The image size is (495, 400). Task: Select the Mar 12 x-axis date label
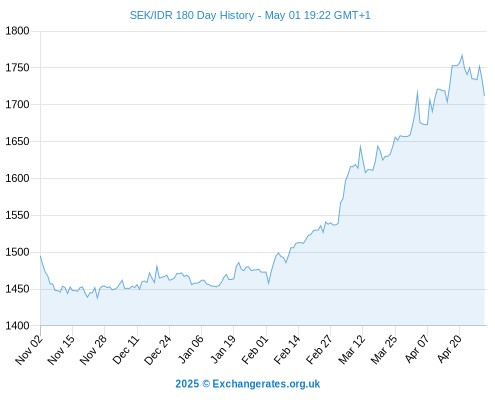pos(351,350)
